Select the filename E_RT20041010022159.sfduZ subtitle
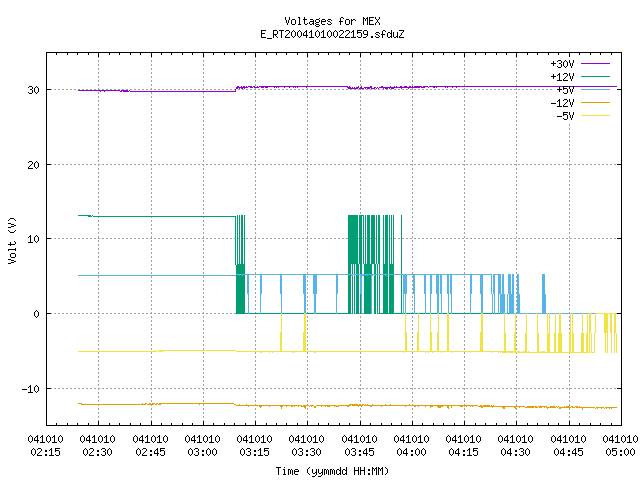 tap(332, 34)
